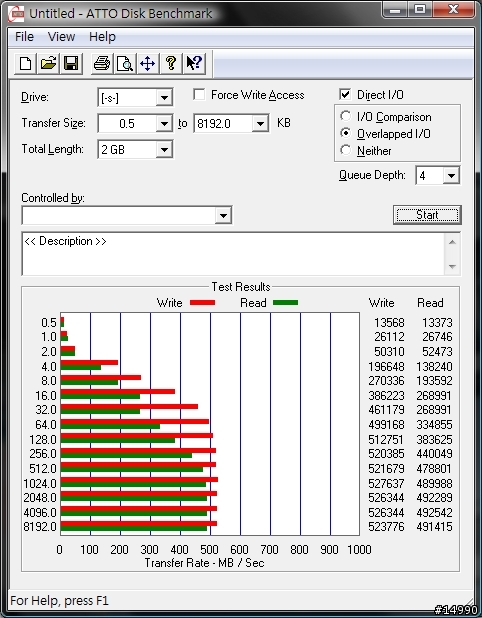Click the Start benchmark button
The width and height of the screenshot is (482, 618).
pyautogui.click(x=427, y=215)
